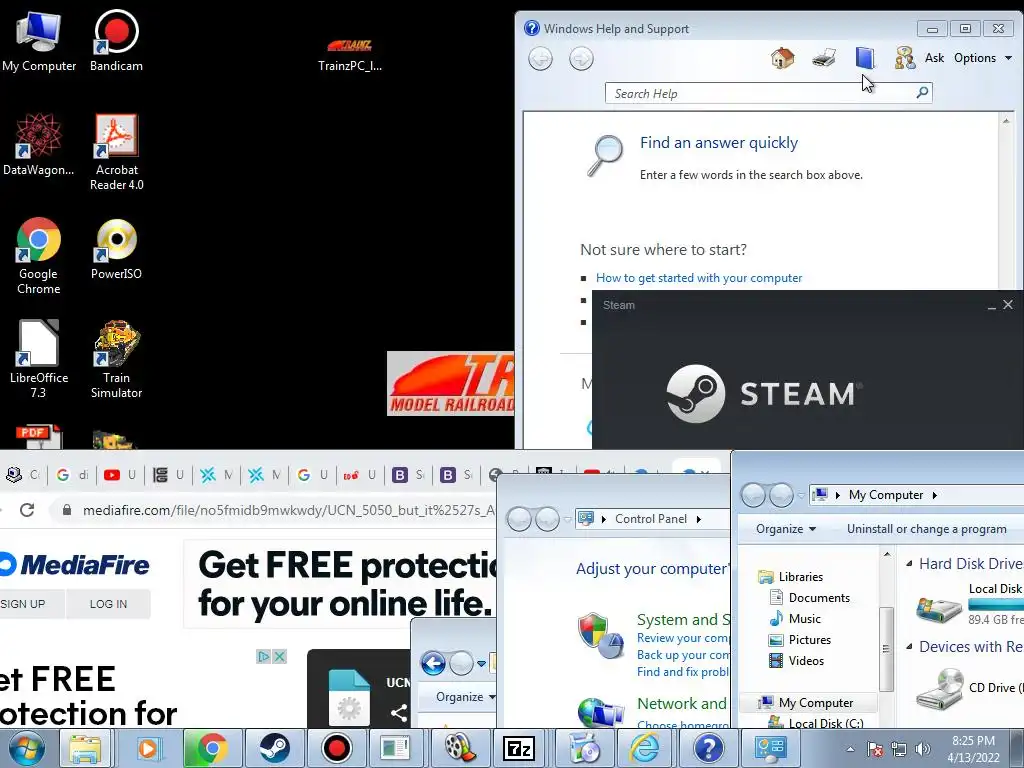Open Steam from the taskbar

pyautogui.click(x=275, y=748)
